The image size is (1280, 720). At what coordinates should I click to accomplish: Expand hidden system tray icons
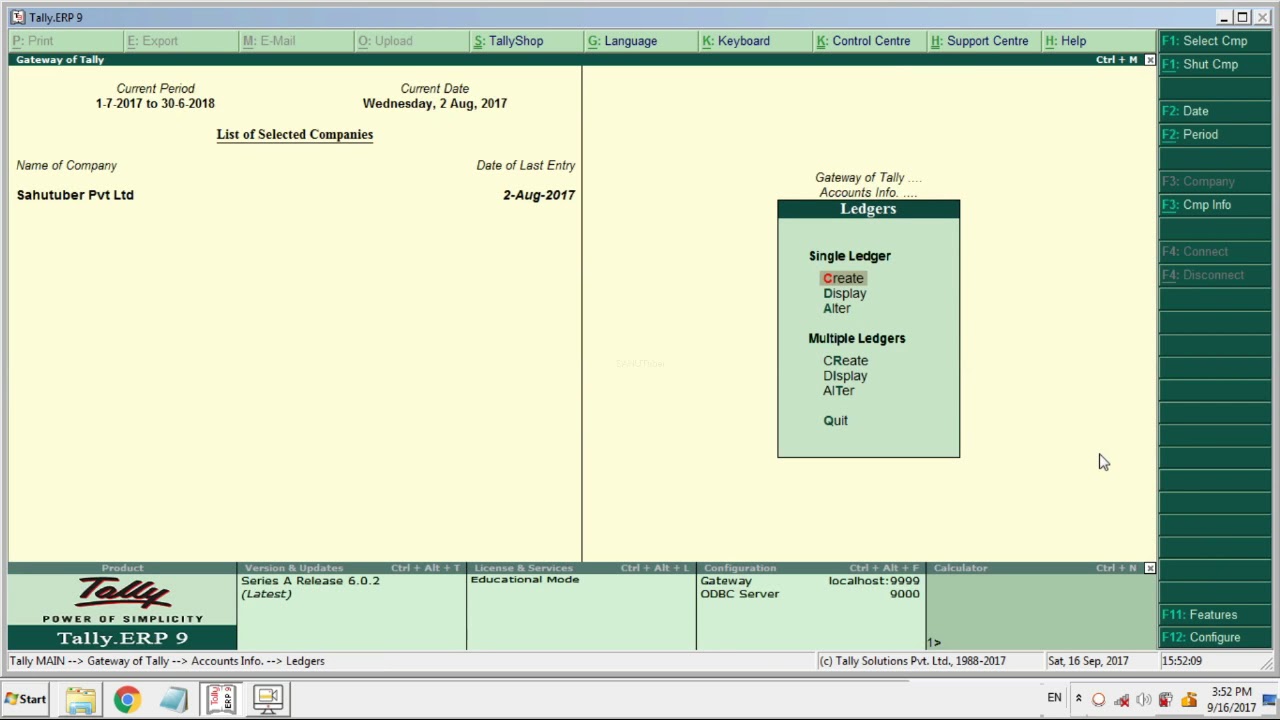(1078, 698)
